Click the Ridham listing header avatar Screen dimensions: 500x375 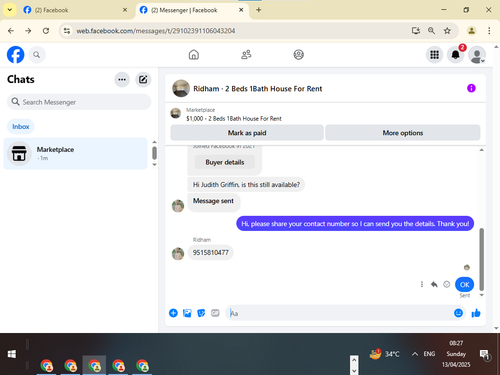pos(181,88)
